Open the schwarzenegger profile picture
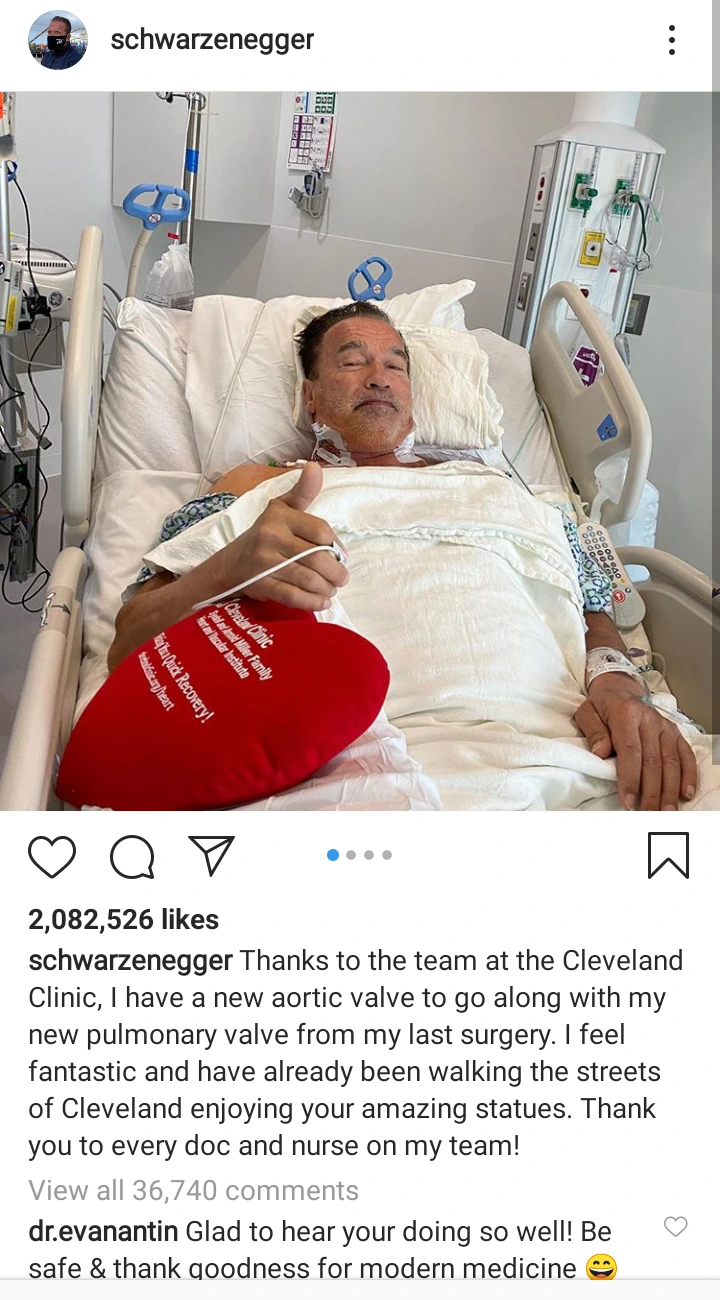This screenshot has height=1300, width=720. (x=58, y=40)
